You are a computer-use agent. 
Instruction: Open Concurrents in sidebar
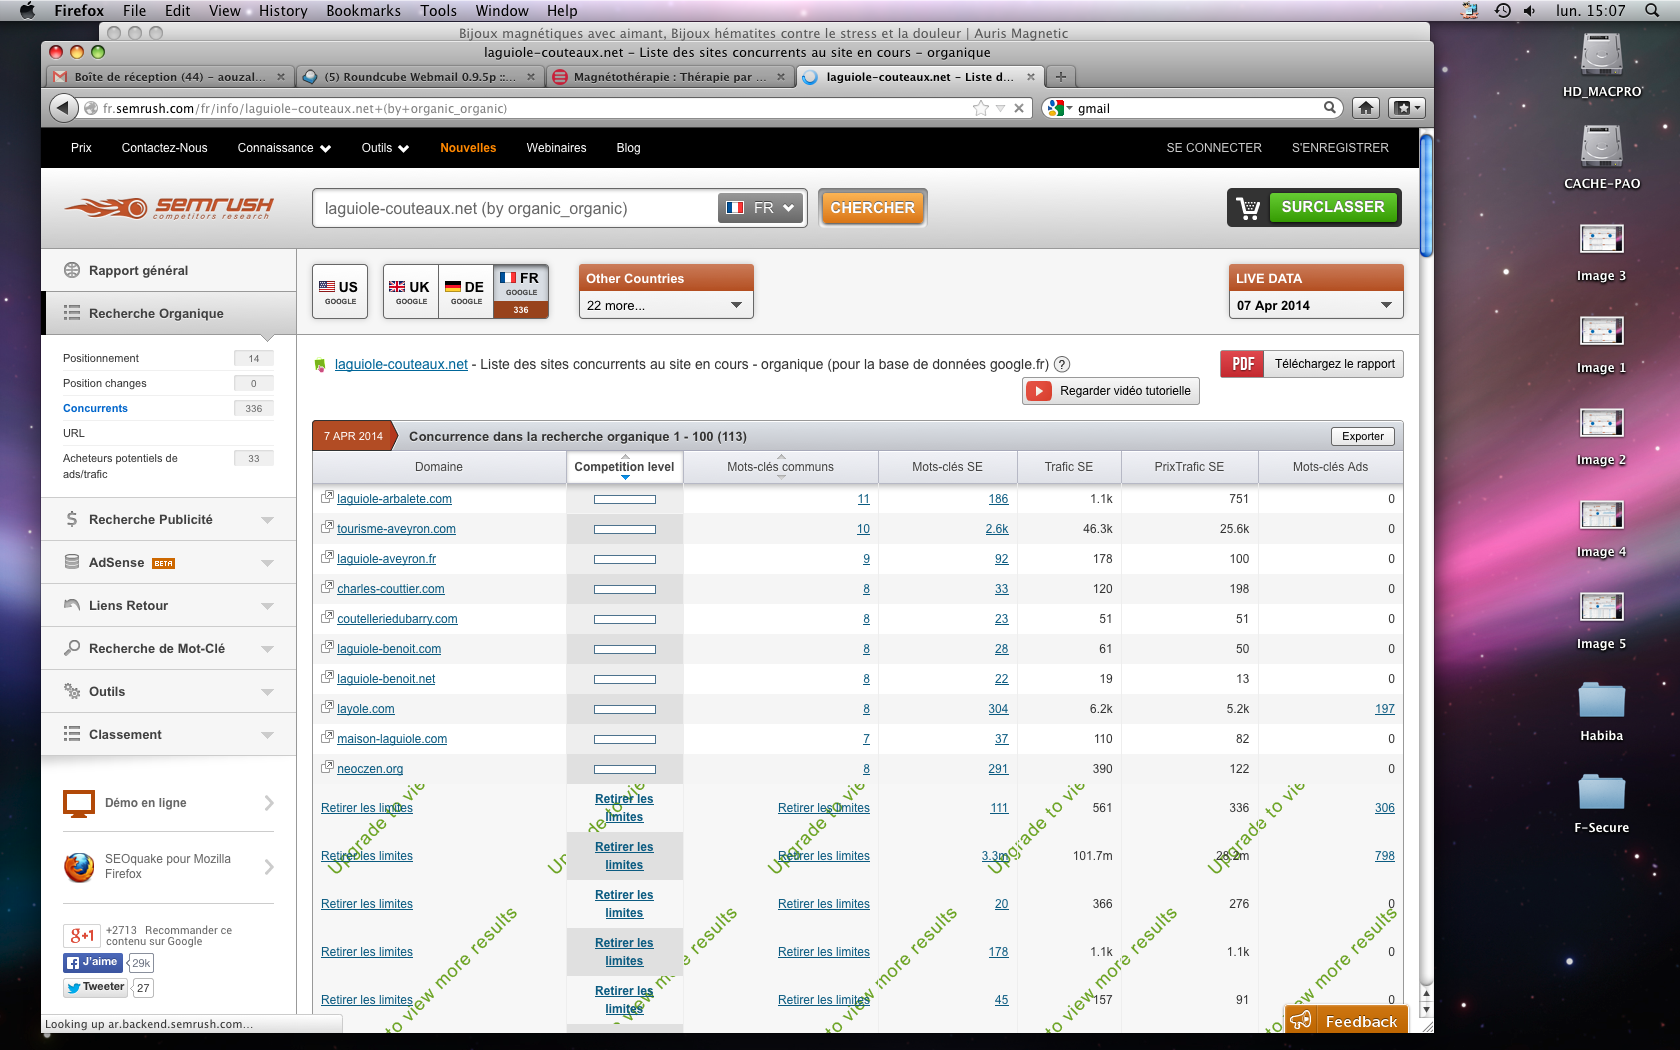(95, 408)
